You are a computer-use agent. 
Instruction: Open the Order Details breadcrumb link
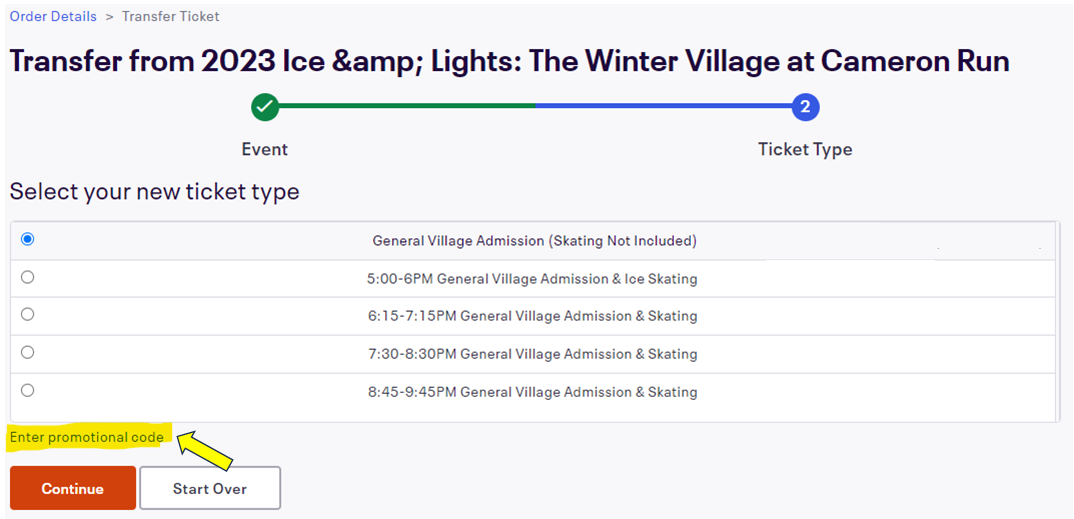click(x=53, y=16)
